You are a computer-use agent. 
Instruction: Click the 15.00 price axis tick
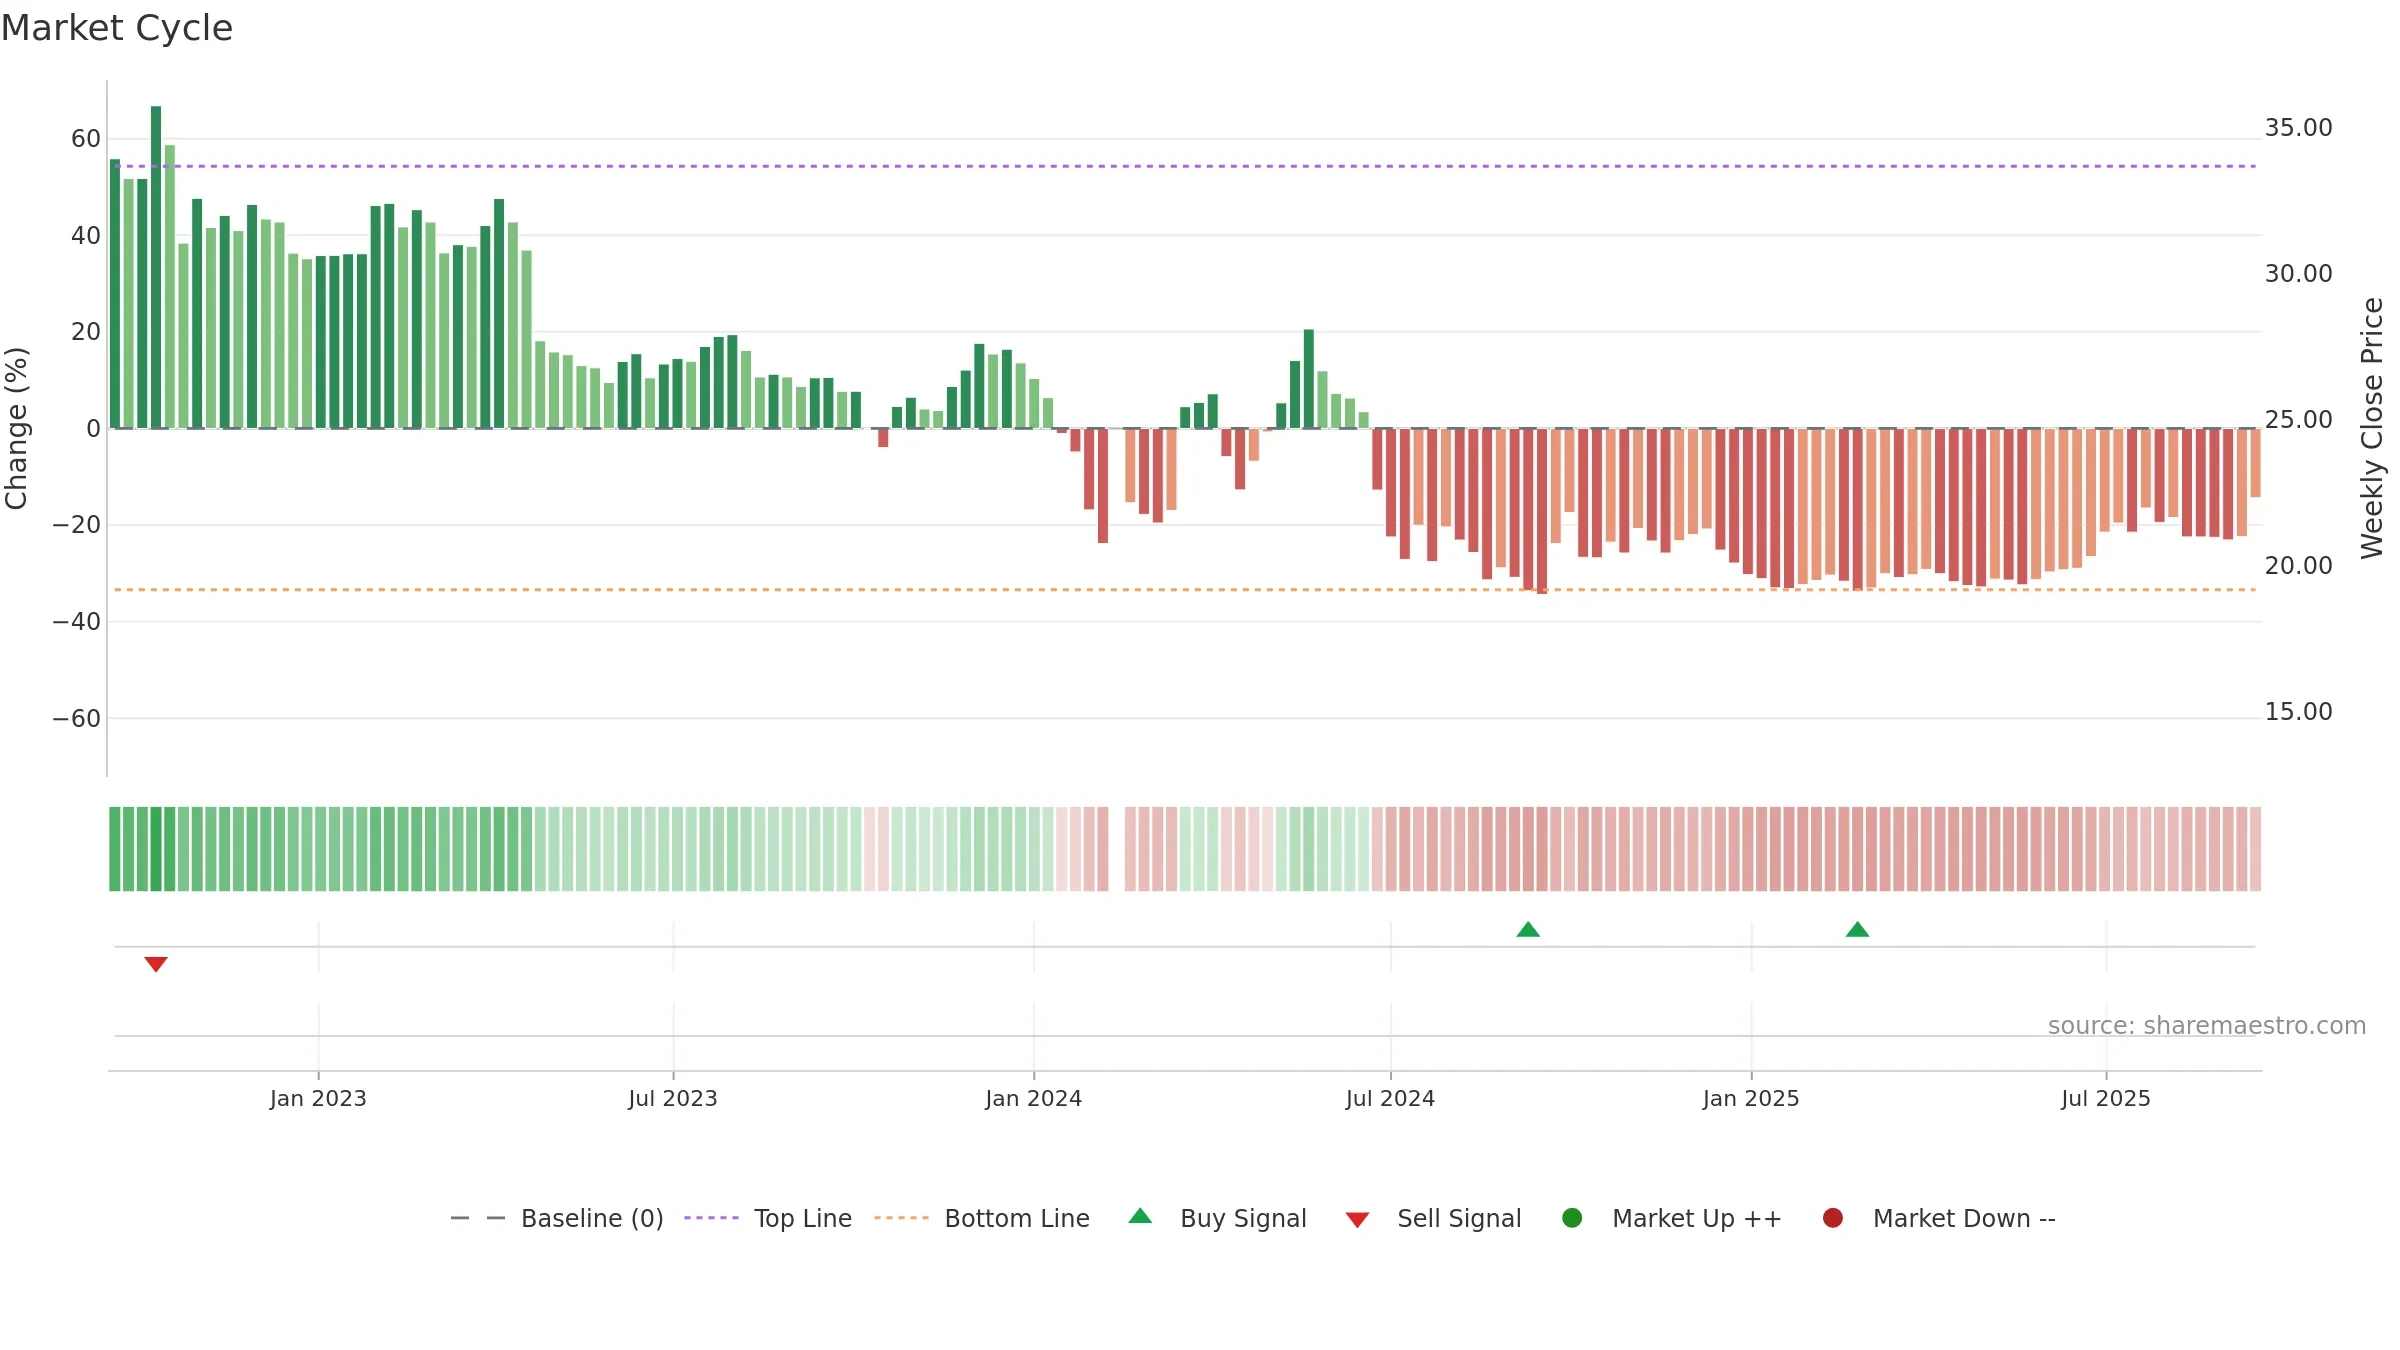2298,712
